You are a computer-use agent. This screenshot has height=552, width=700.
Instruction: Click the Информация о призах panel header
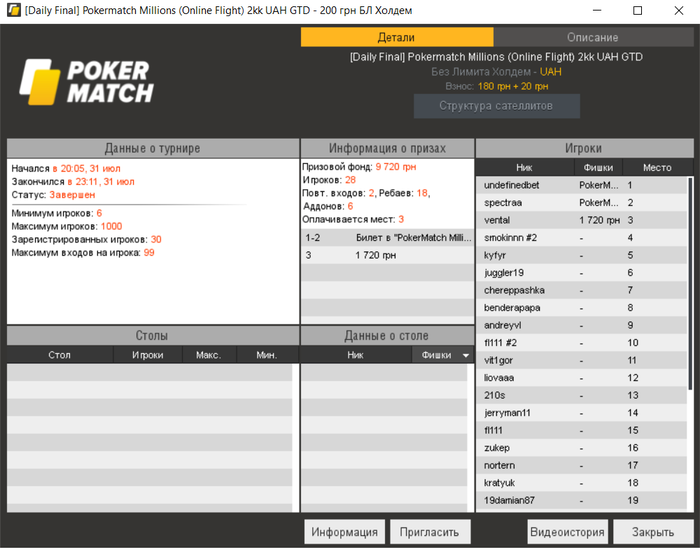[x=388, y=148]
